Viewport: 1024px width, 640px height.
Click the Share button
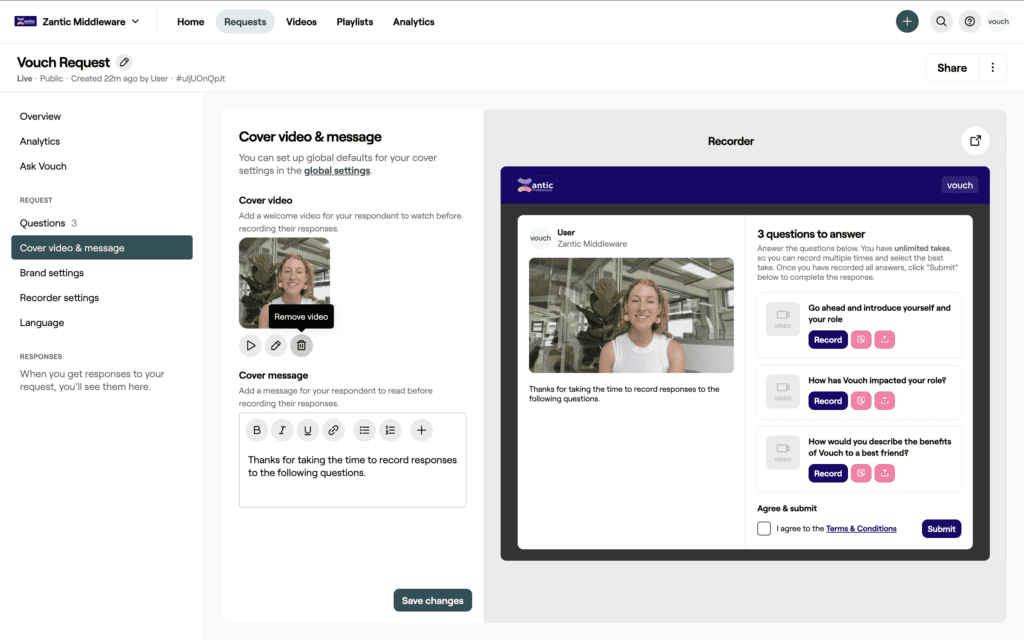tap(952, 68)
